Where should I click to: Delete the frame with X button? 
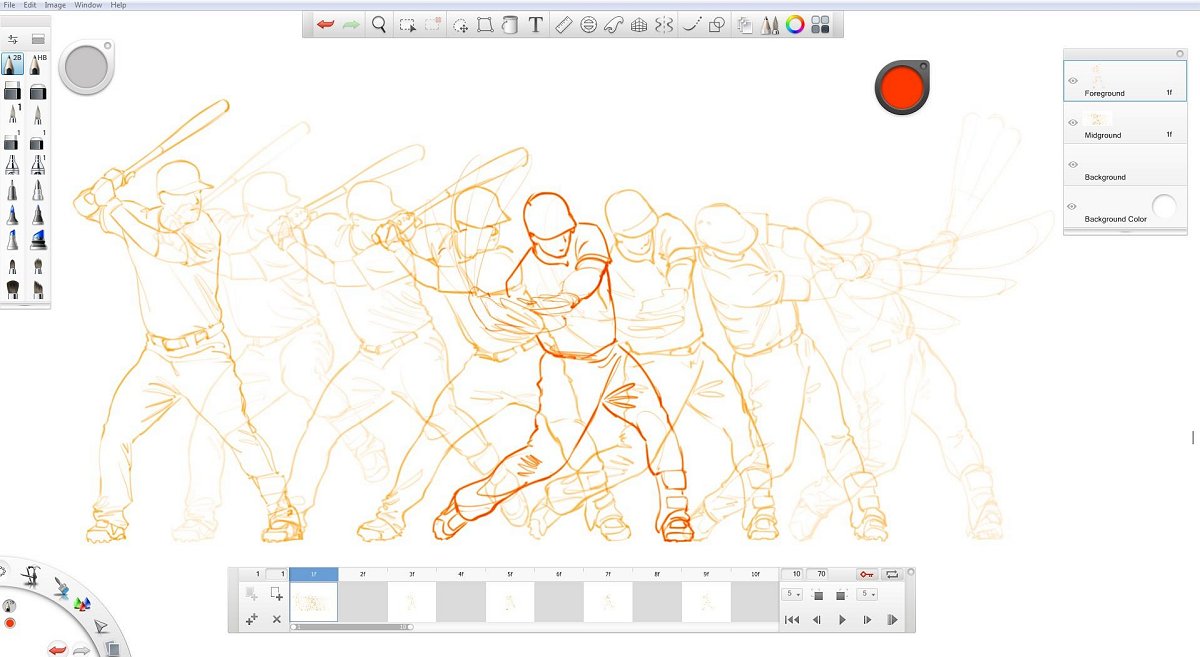tap(276, 620)
